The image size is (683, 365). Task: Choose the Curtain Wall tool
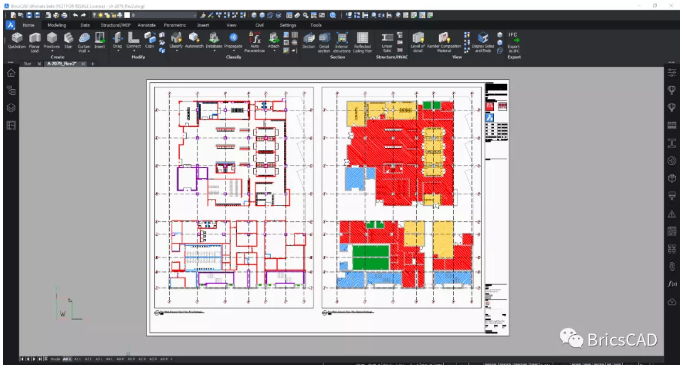click(84, 42)
